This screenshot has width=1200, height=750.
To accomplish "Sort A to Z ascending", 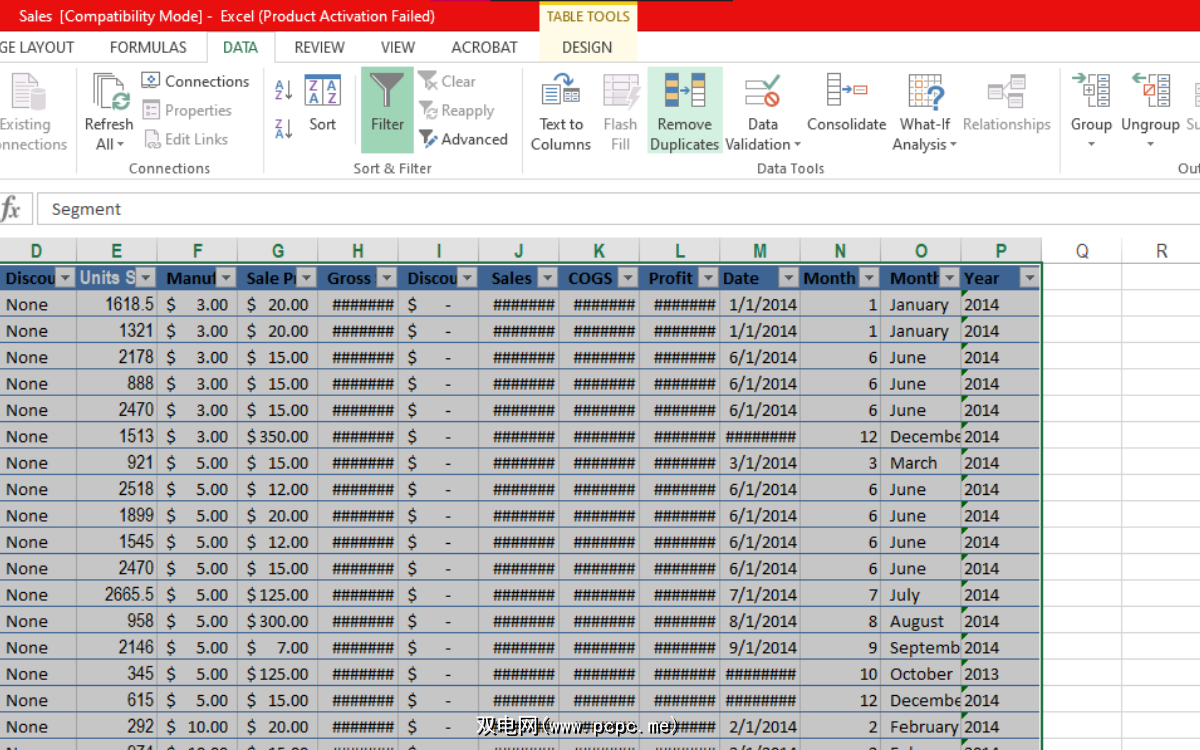I will click(284, 90).
